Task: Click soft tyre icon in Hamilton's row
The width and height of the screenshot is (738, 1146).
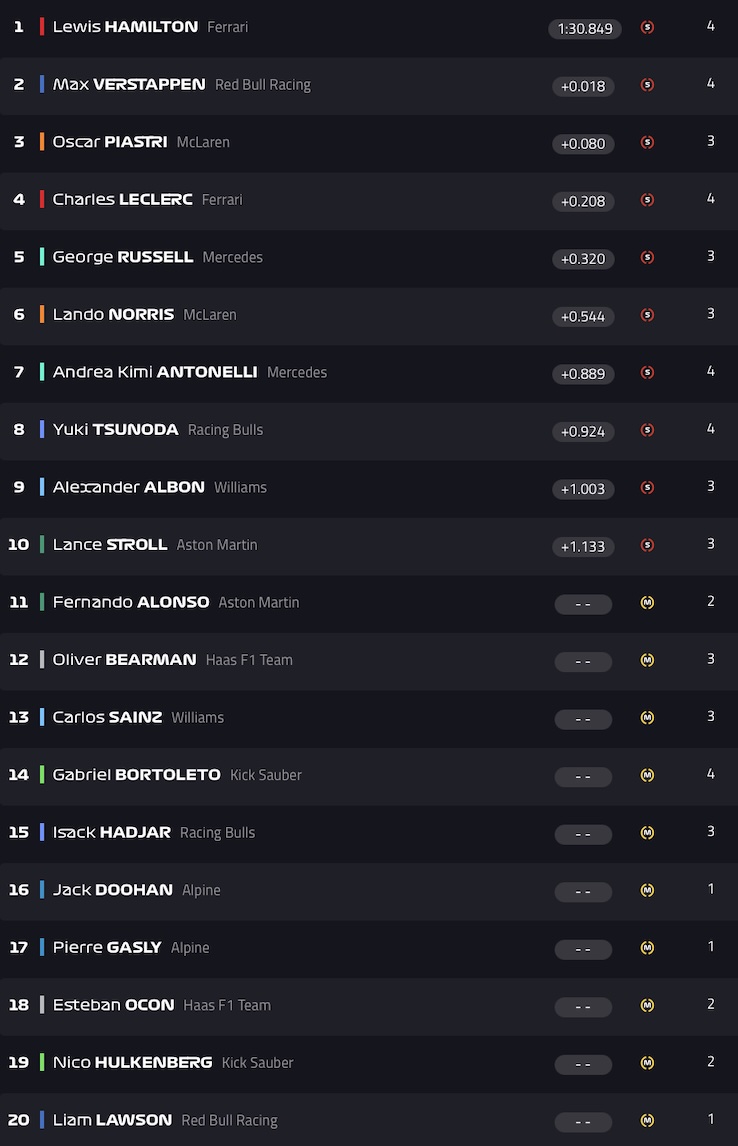Action: (x=647, y=28)
